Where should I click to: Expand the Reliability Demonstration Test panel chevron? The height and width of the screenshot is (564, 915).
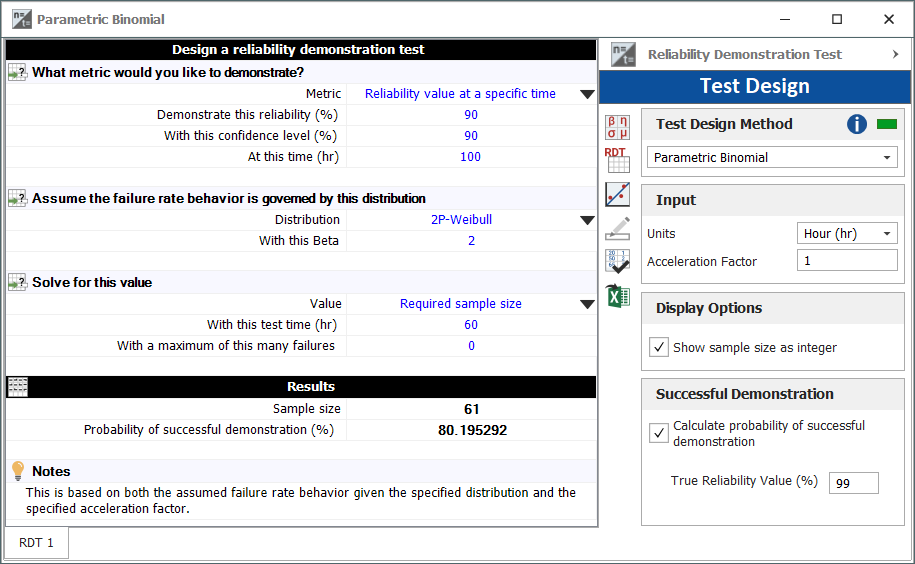(895, 55)
